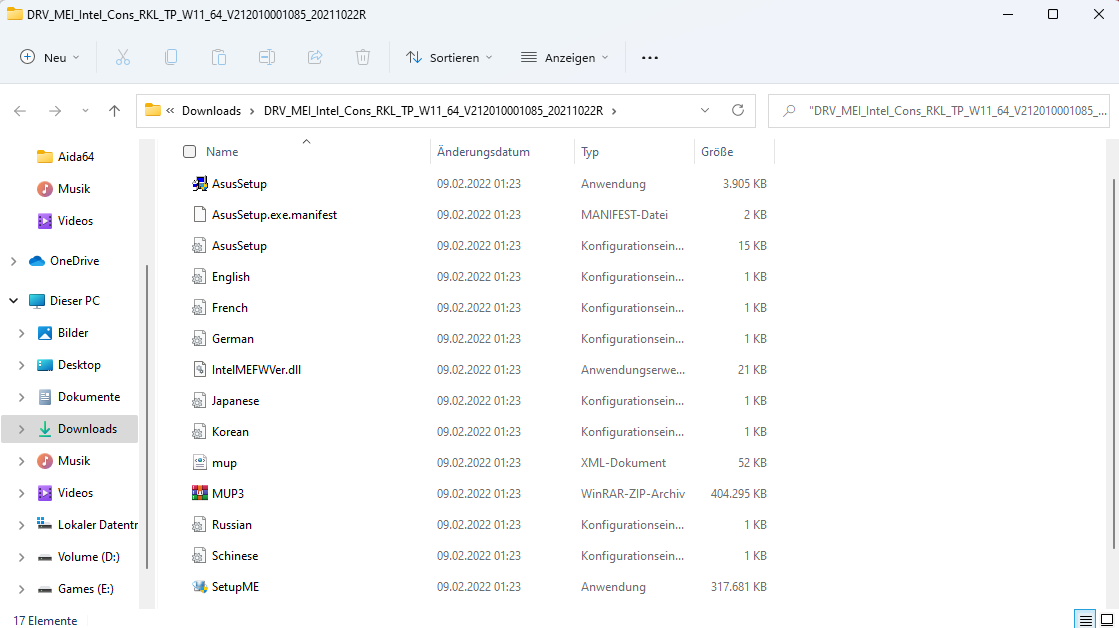1119x628 pixels.
Task: Refresh the current folder view
Action: click(738, 111)
